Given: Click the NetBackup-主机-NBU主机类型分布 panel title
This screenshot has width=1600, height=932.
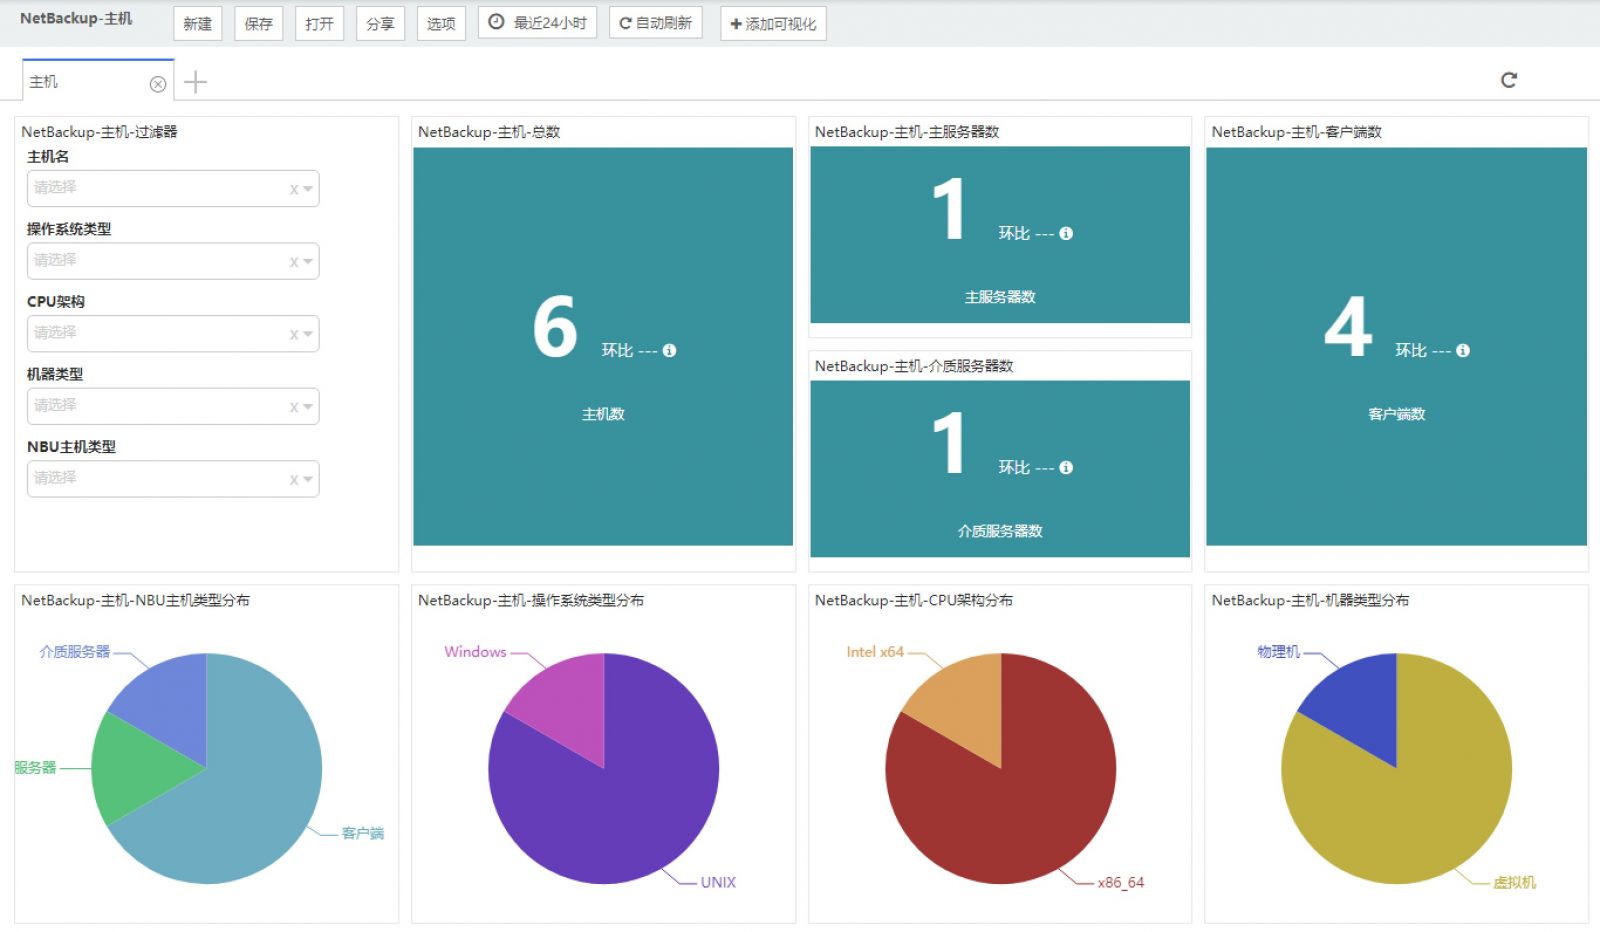Looking at the screenshot, I should (136, 600).
